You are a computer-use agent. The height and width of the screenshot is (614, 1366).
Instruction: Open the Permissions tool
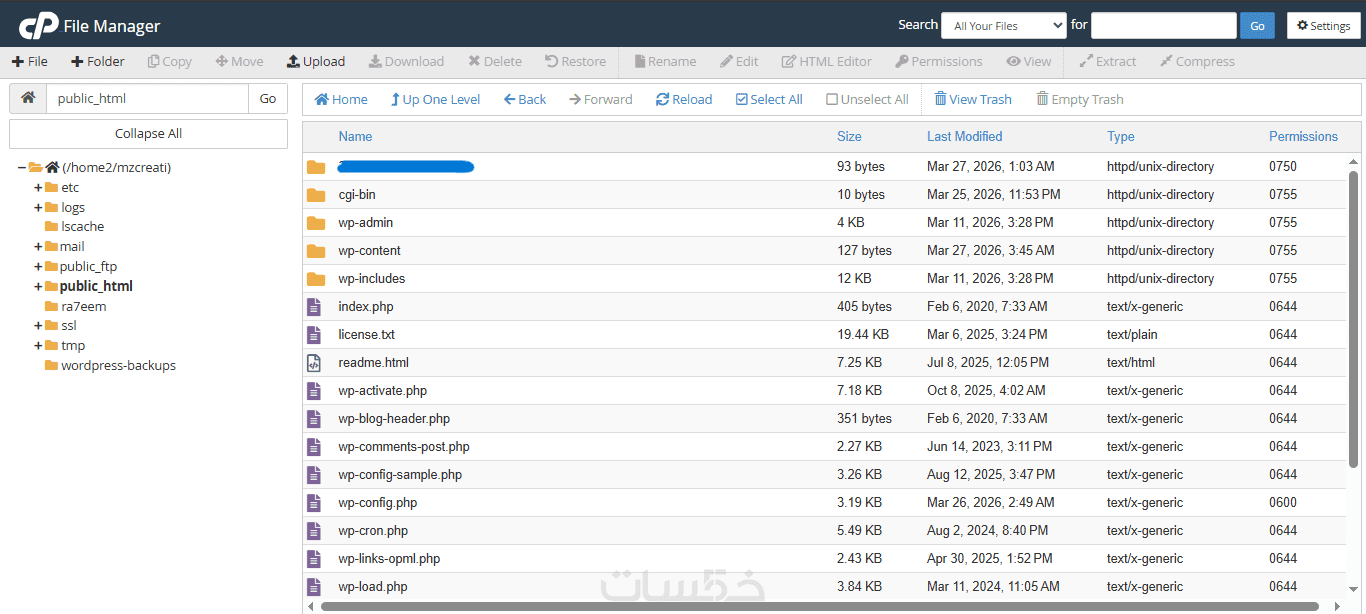click(939, 61)
